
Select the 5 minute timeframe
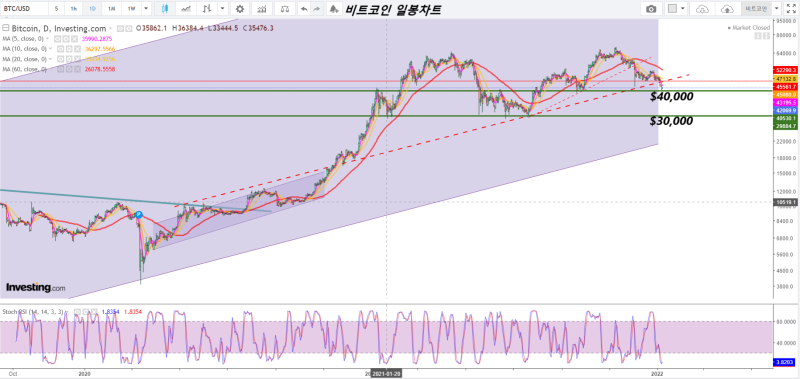point(56,9)
